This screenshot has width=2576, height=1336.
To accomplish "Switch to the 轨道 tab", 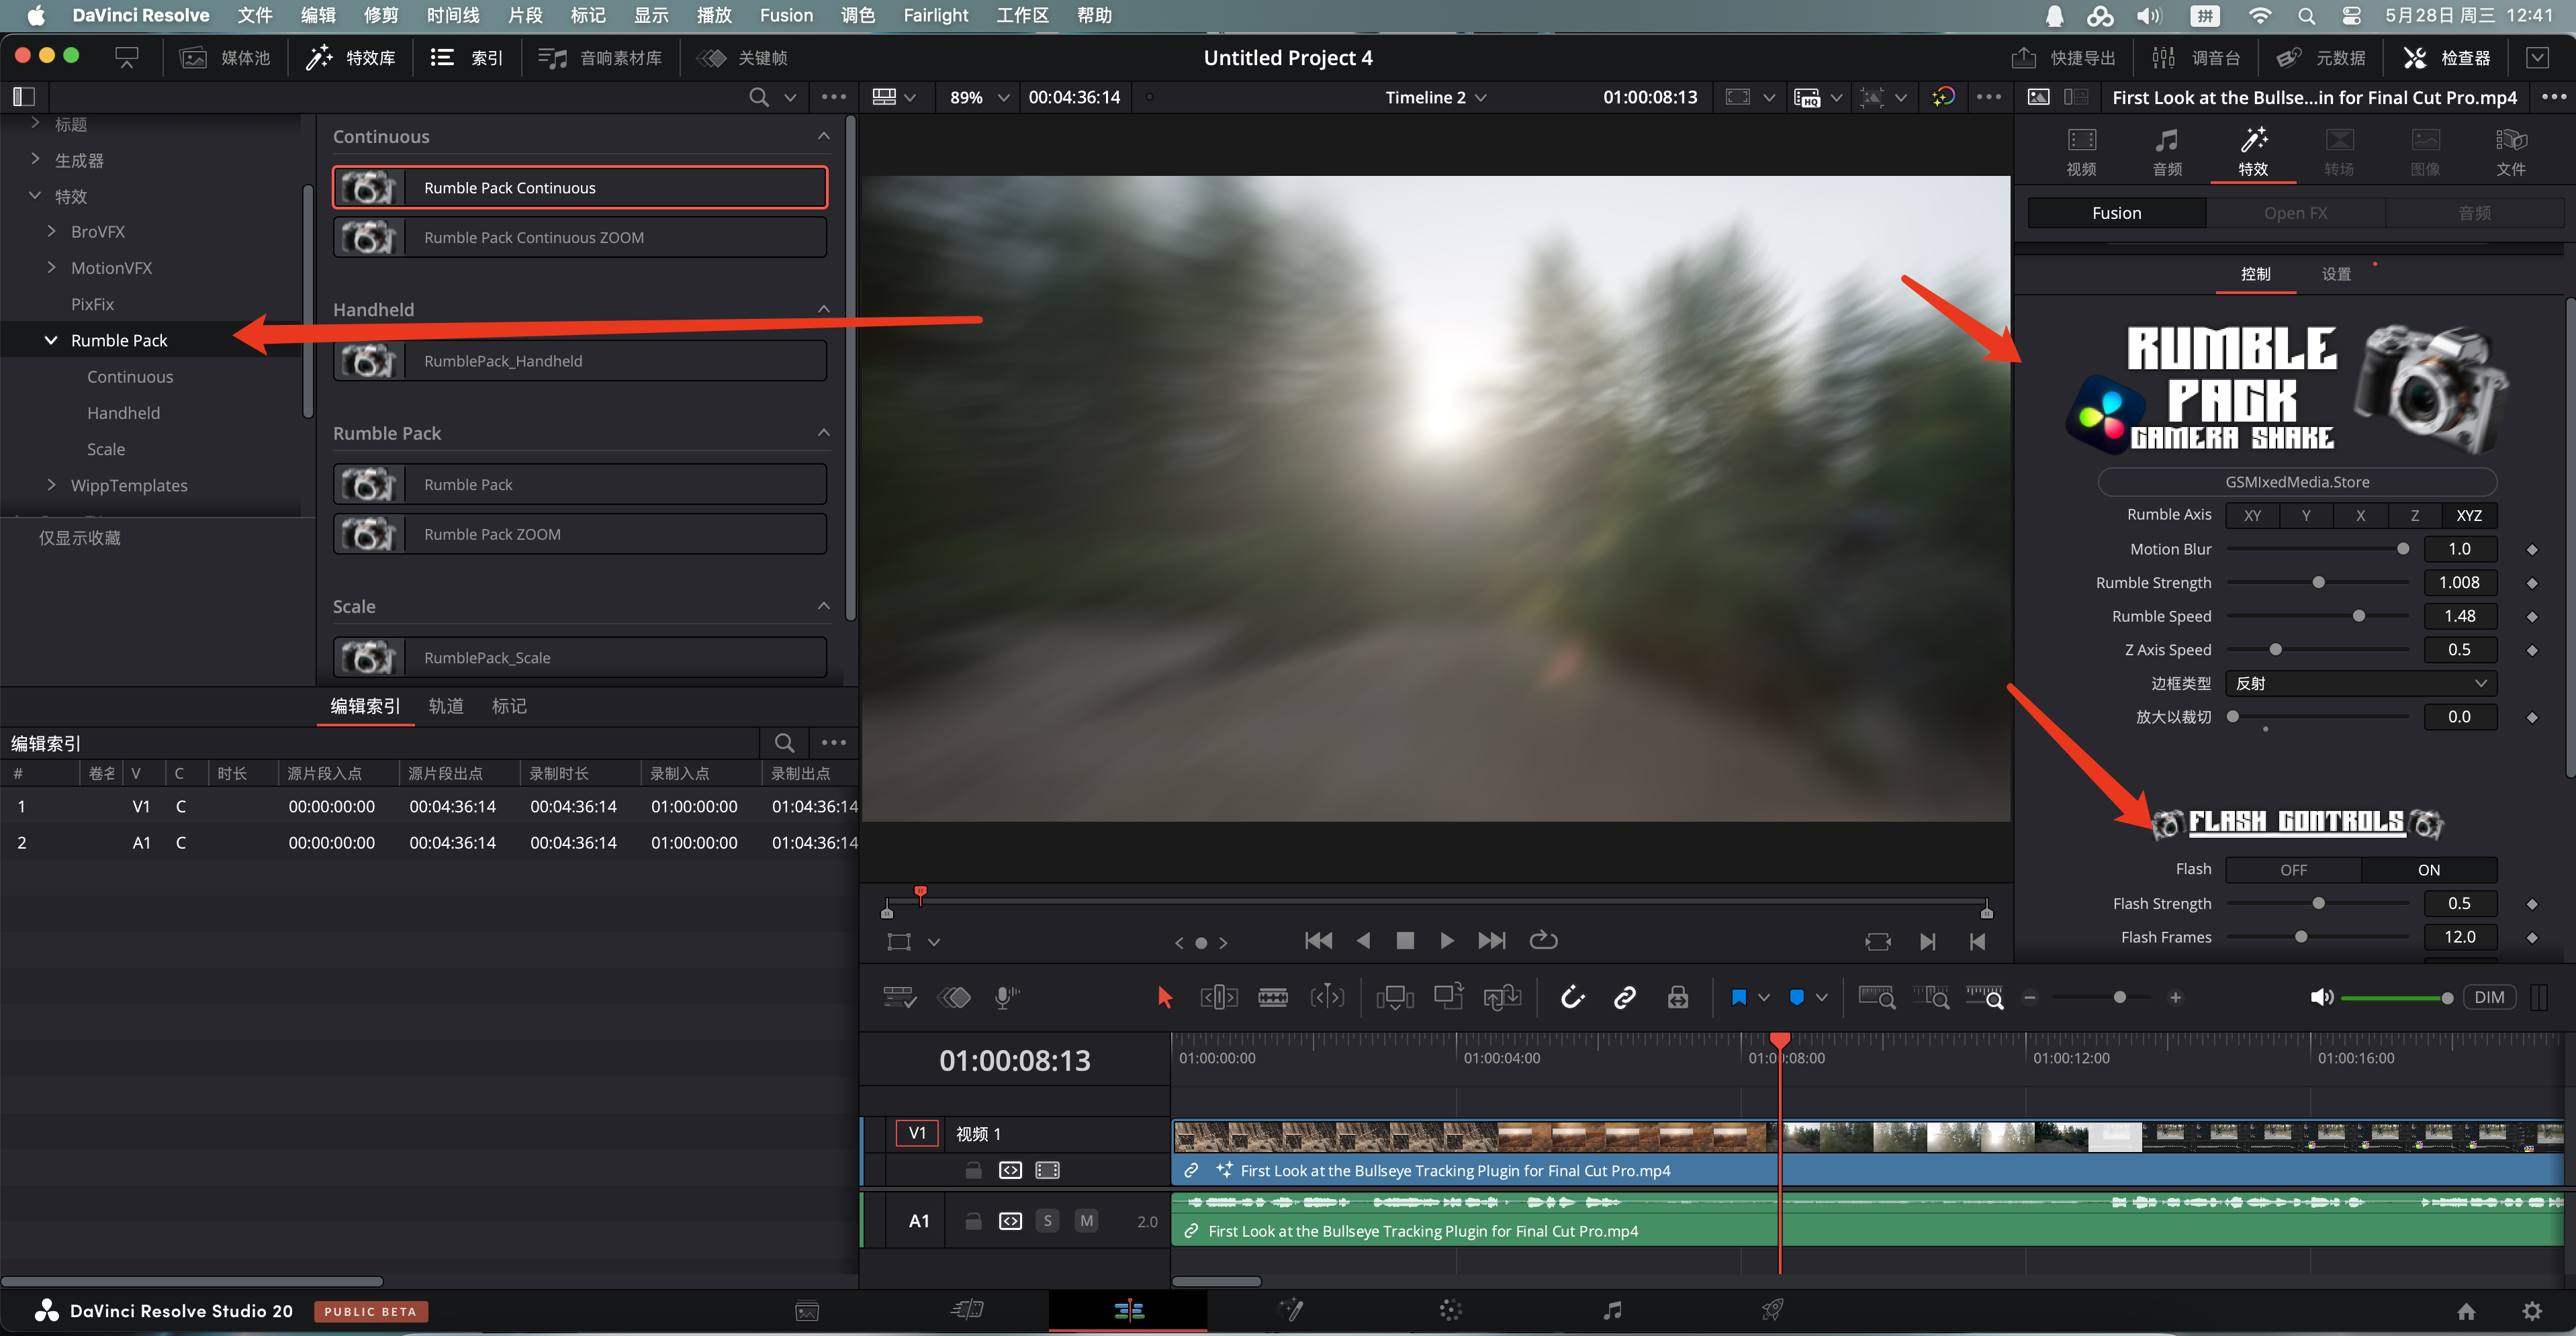I will pos(446,706).
